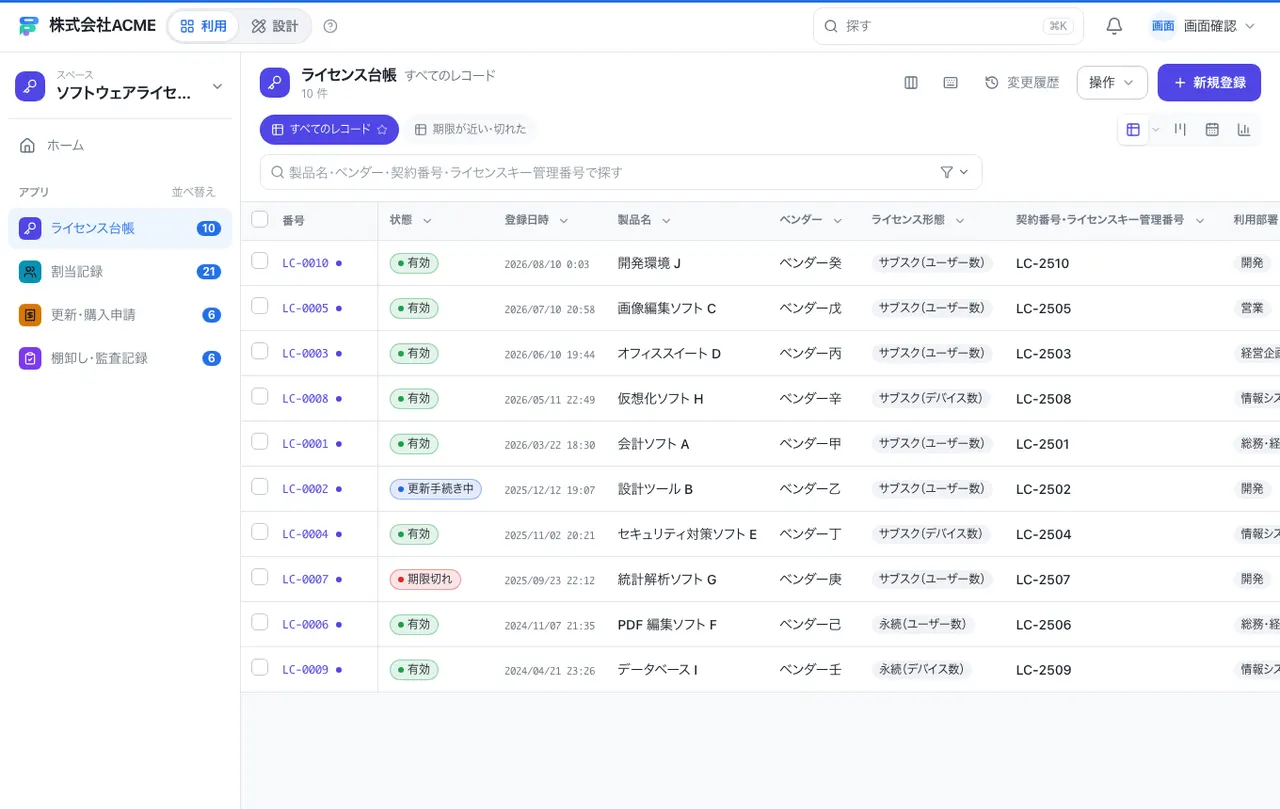Screen dimensions: 1280x809
Task: Click the column settings icon beside 変更履歴
Action: click(x=911, y=83)
